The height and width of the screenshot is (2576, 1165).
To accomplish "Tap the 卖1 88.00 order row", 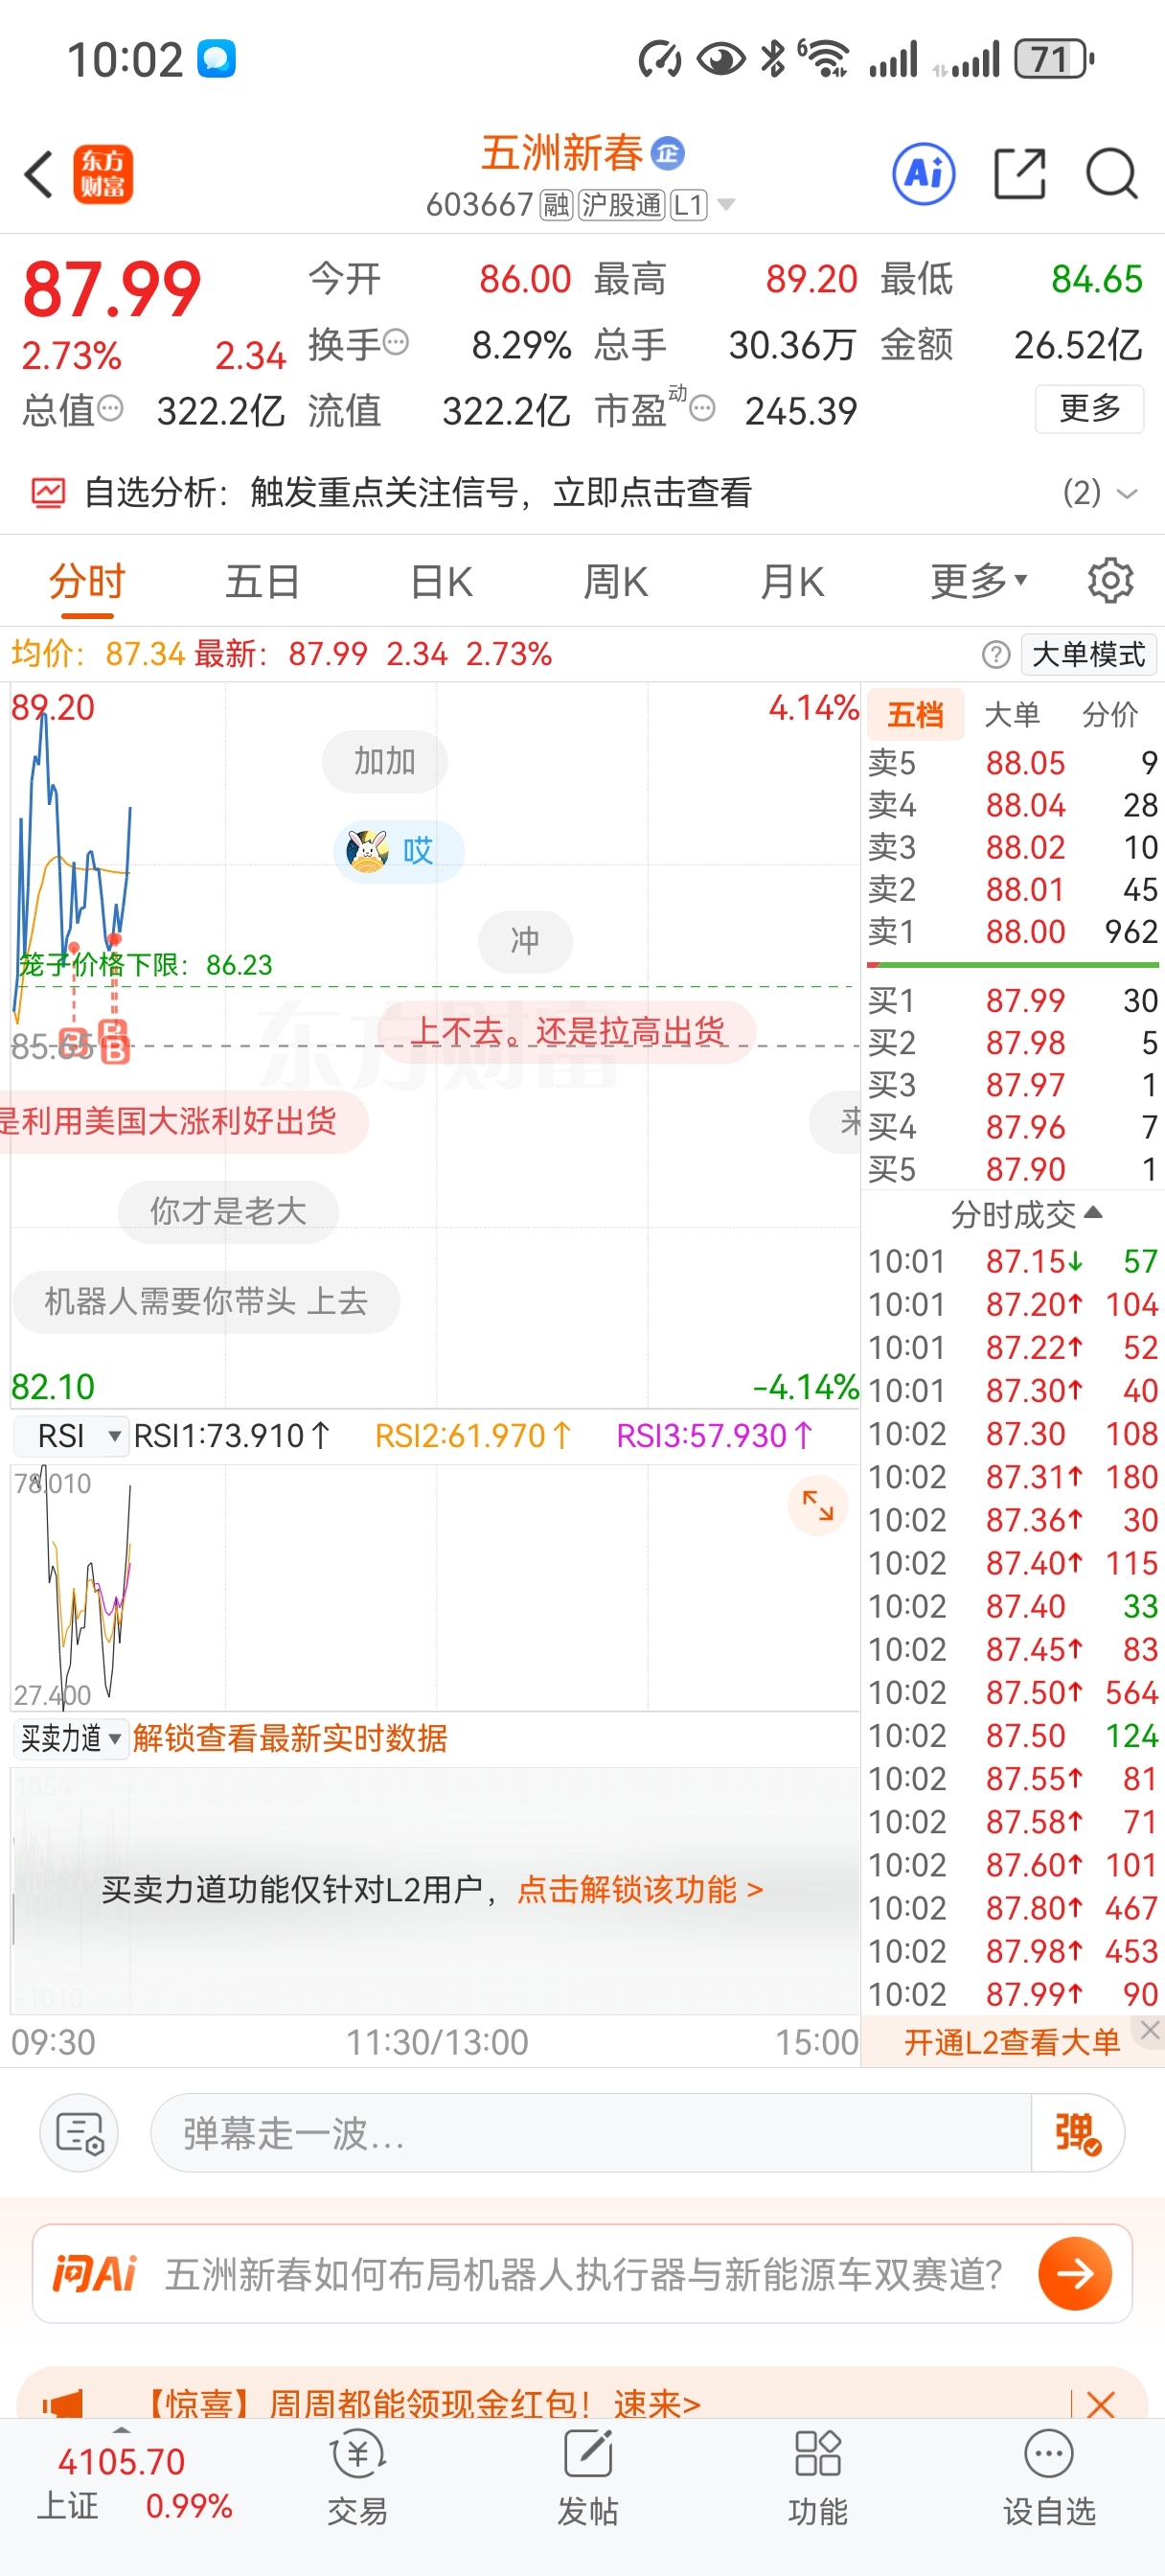I will (1012, 931).
